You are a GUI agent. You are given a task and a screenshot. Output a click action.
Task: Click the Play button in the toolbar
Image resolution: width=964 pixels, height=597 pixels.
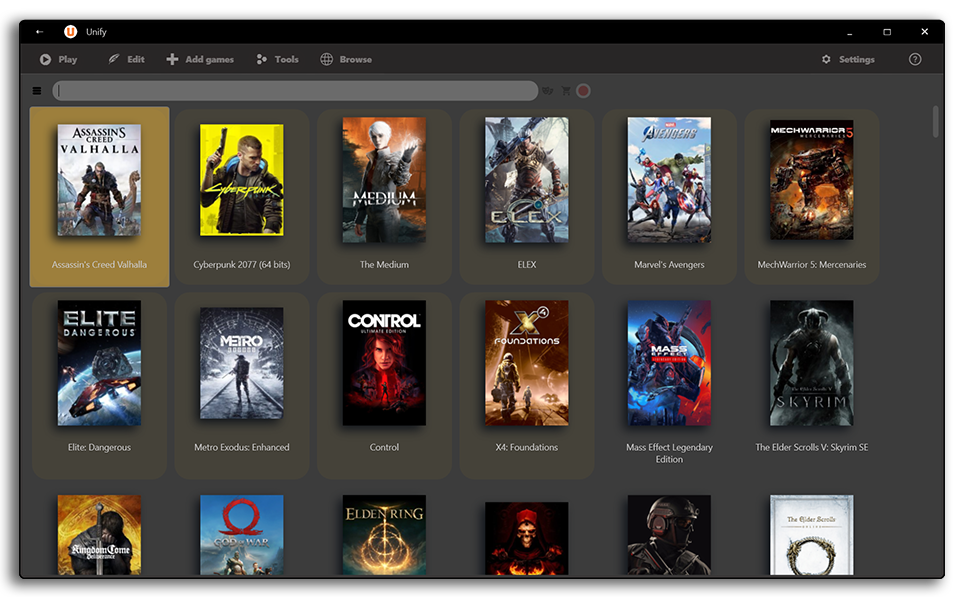(58, 60)
